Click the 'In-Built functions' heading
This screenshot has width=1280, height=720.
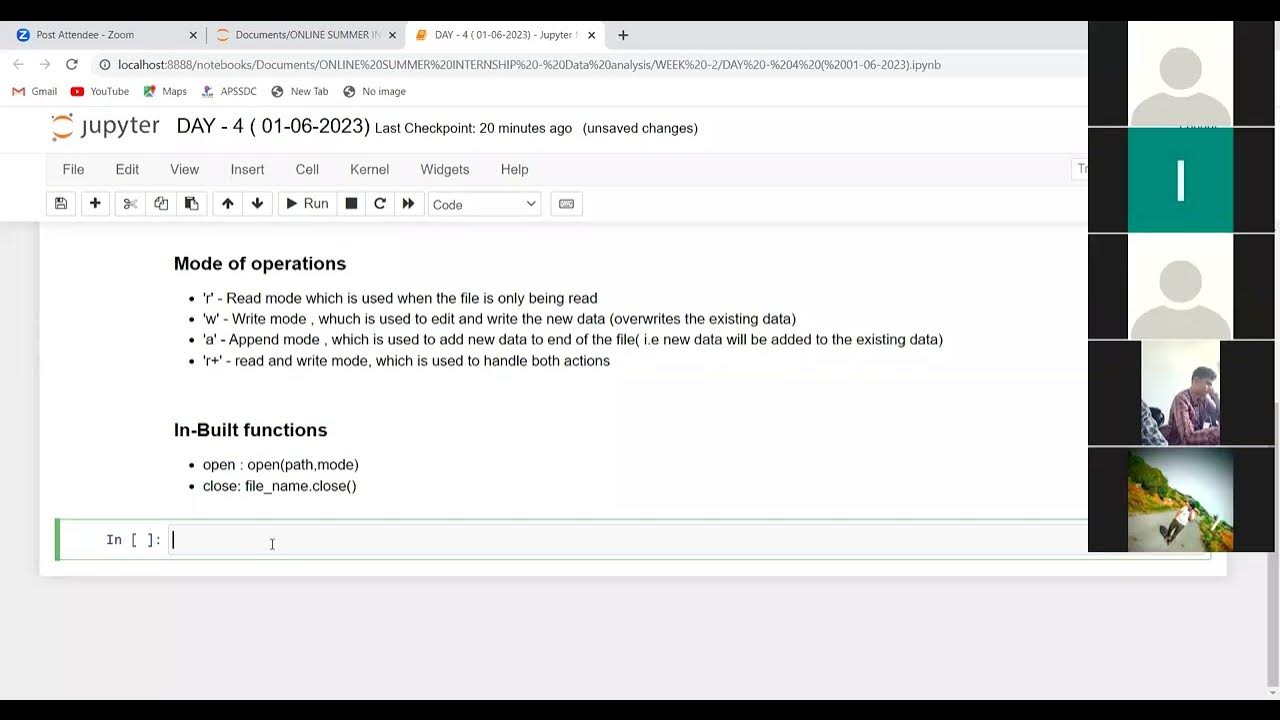pos(251,430)
